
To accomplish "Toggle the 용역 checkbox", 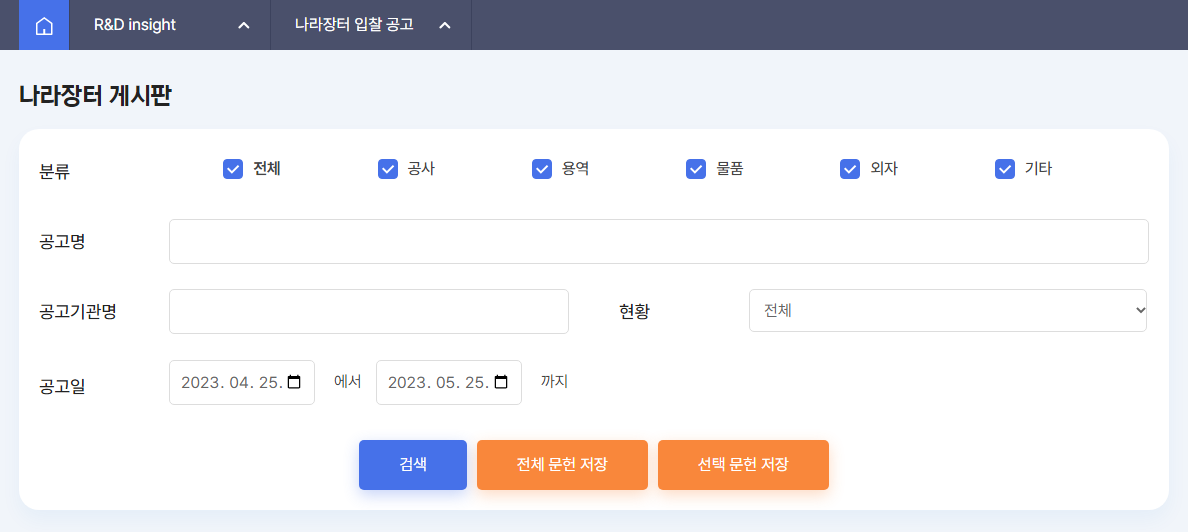I will pos(542,169).
